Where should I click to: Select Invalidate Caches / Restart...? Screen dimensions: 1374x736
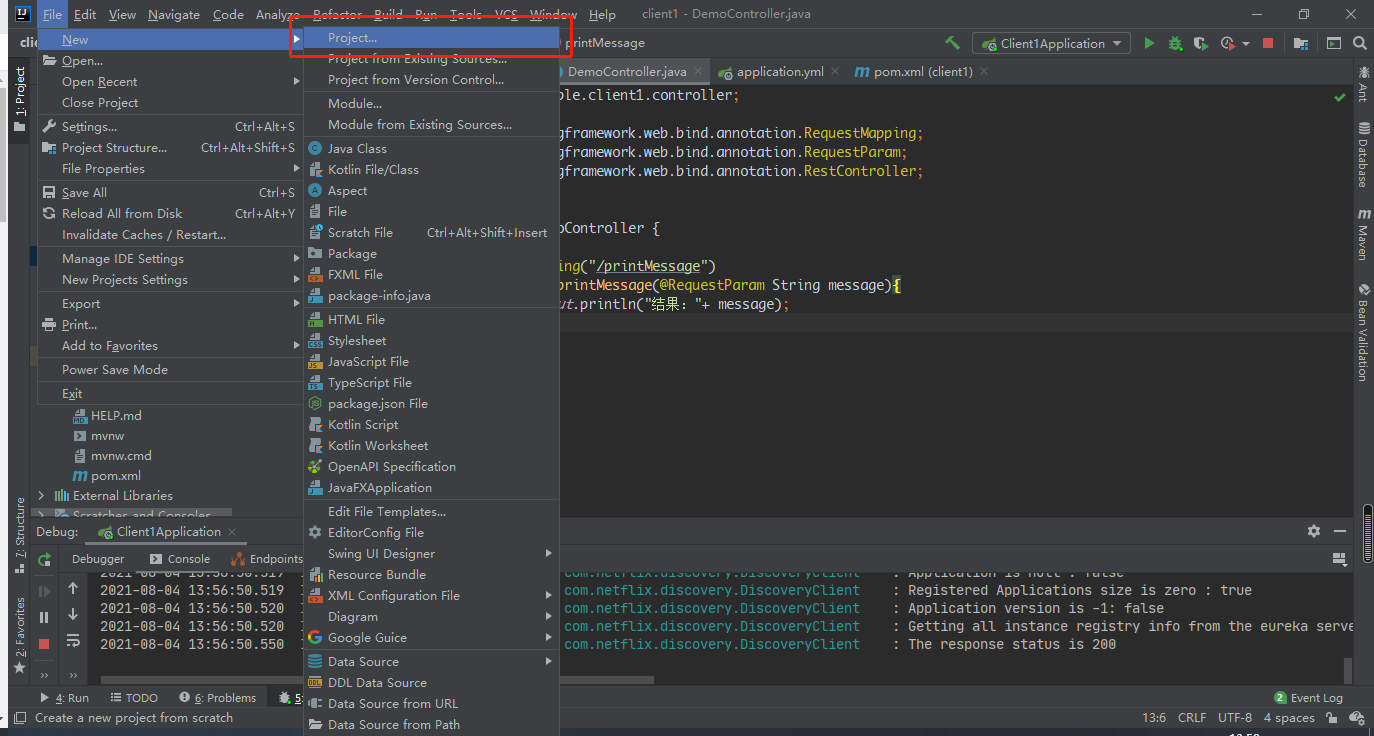[x=170, y=235]
